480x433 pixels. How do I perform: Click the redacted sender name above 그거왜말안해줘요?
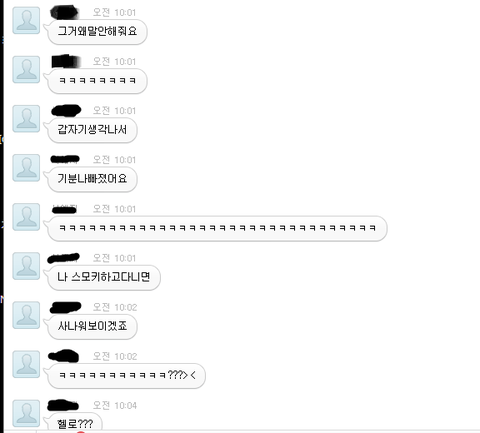(x=64, y=12)
